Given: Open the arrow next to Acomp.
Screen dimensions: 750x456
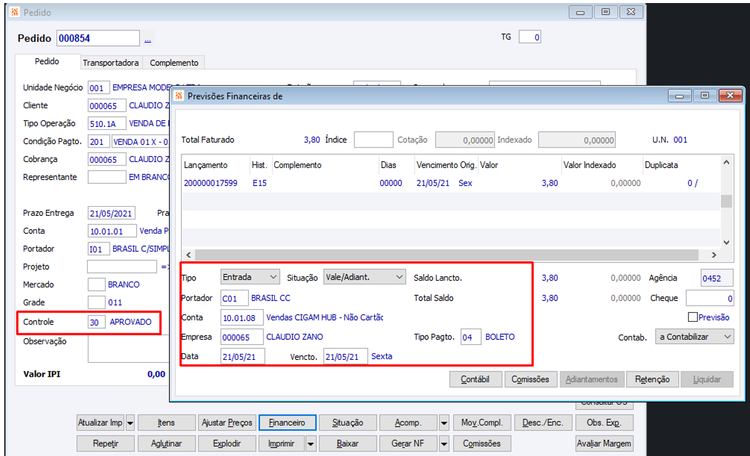Looking at the screenshot, I should tap(444, 423).
